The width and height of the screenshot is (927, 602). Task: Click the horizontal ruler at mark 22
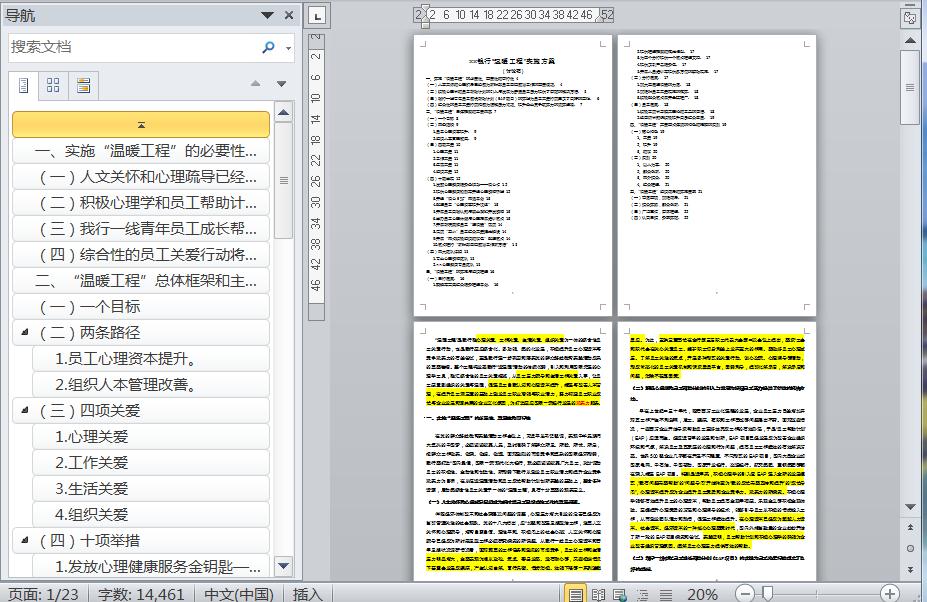pos(502,15)
